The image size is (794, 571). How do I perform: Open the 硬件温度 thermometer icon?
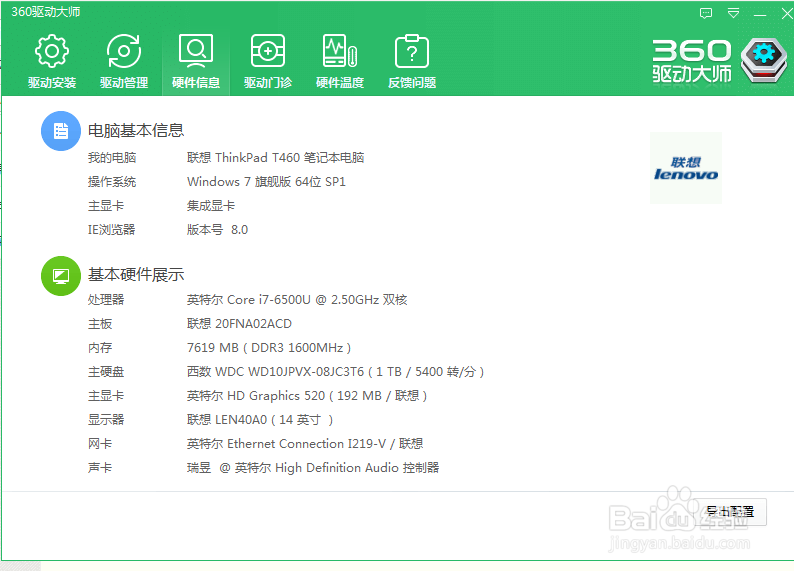coord(340,51)
